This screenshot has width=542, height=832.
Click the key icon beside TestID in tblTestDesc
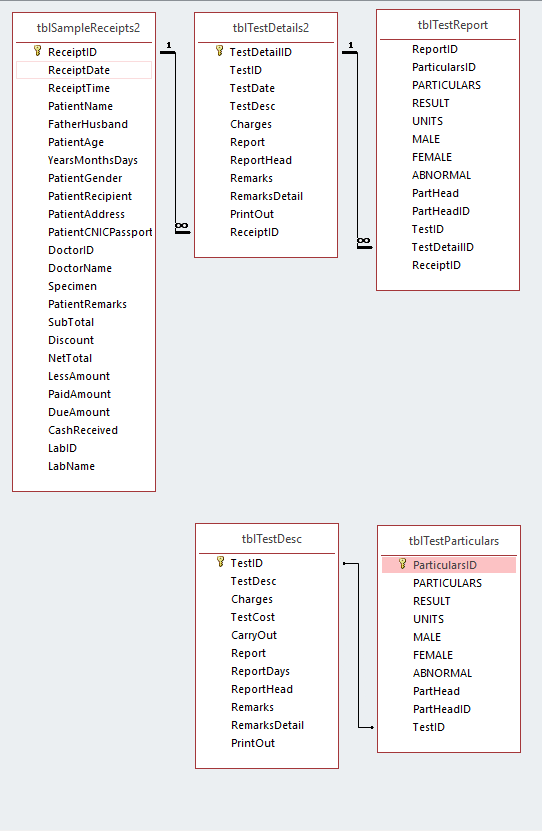click(x=220, y=562)
